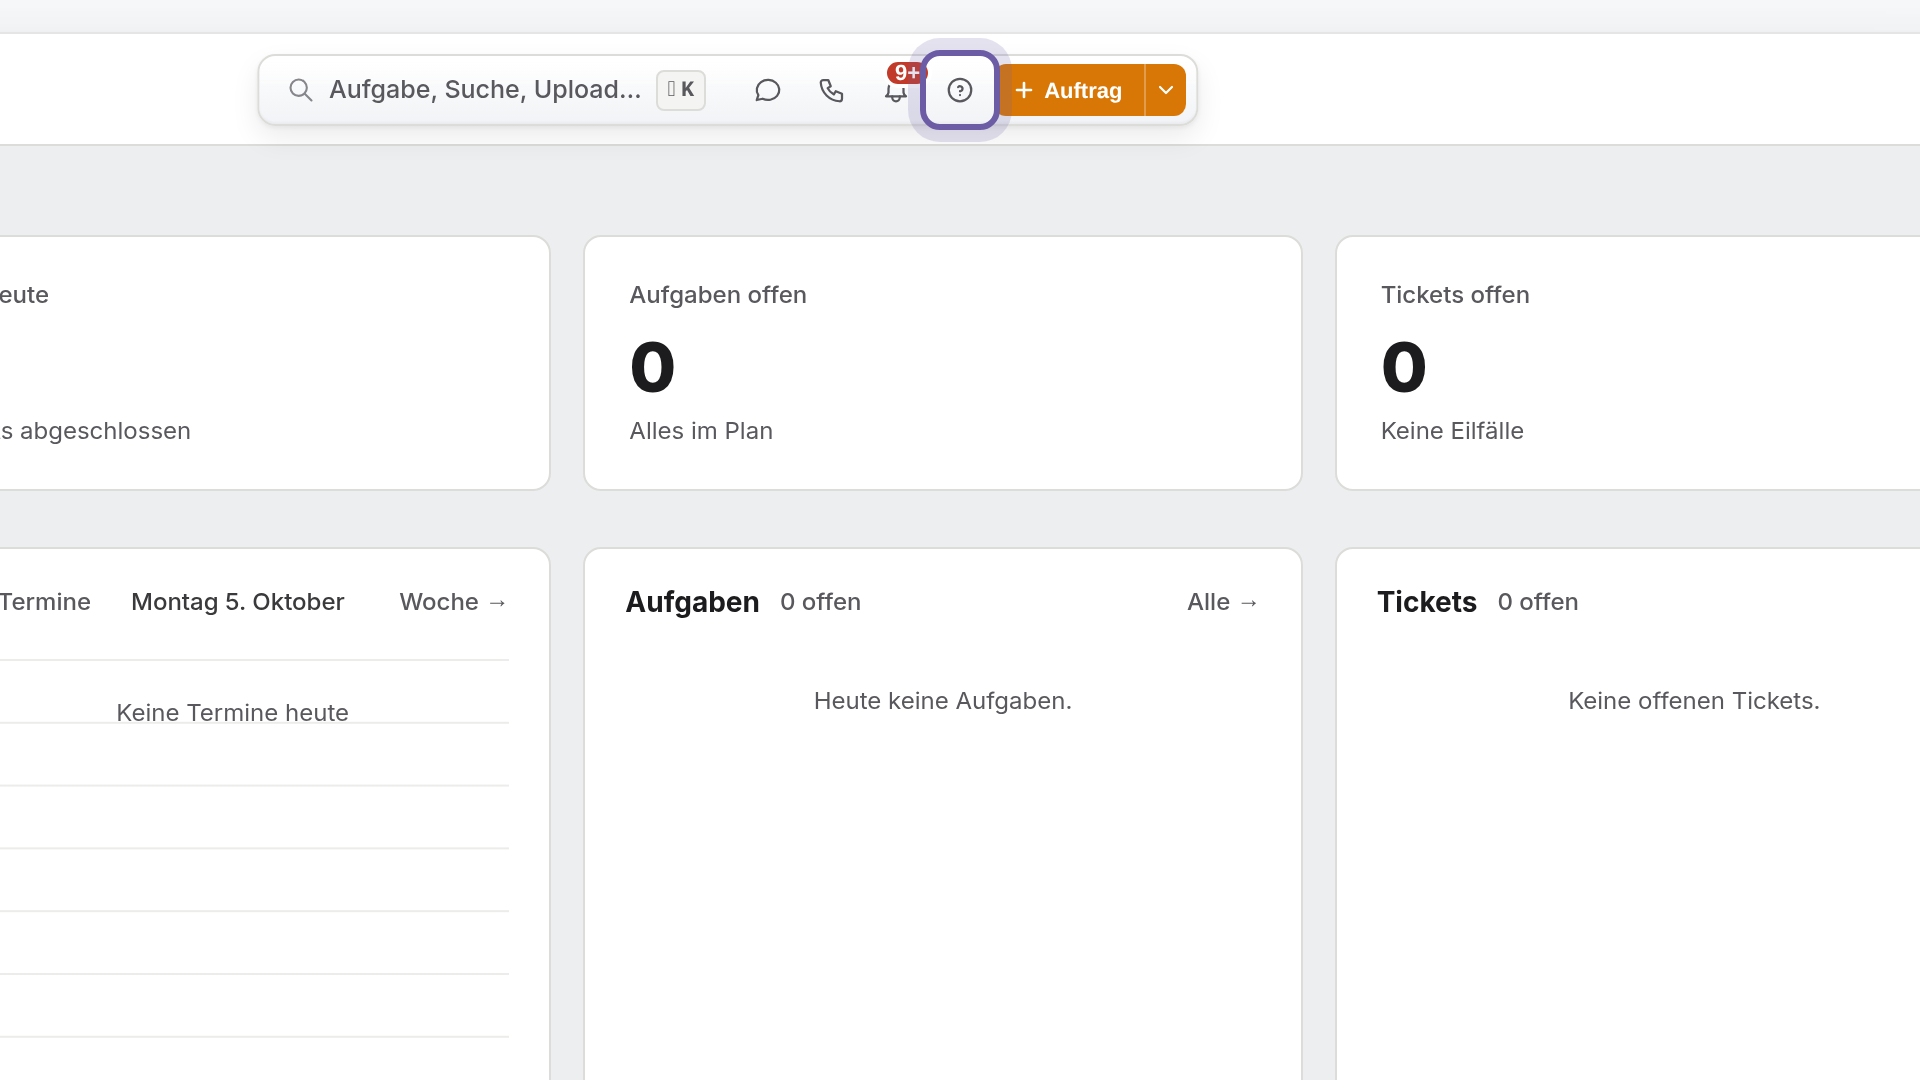
Task: Open the chat messages icon
Action: (x=767, y=90)
